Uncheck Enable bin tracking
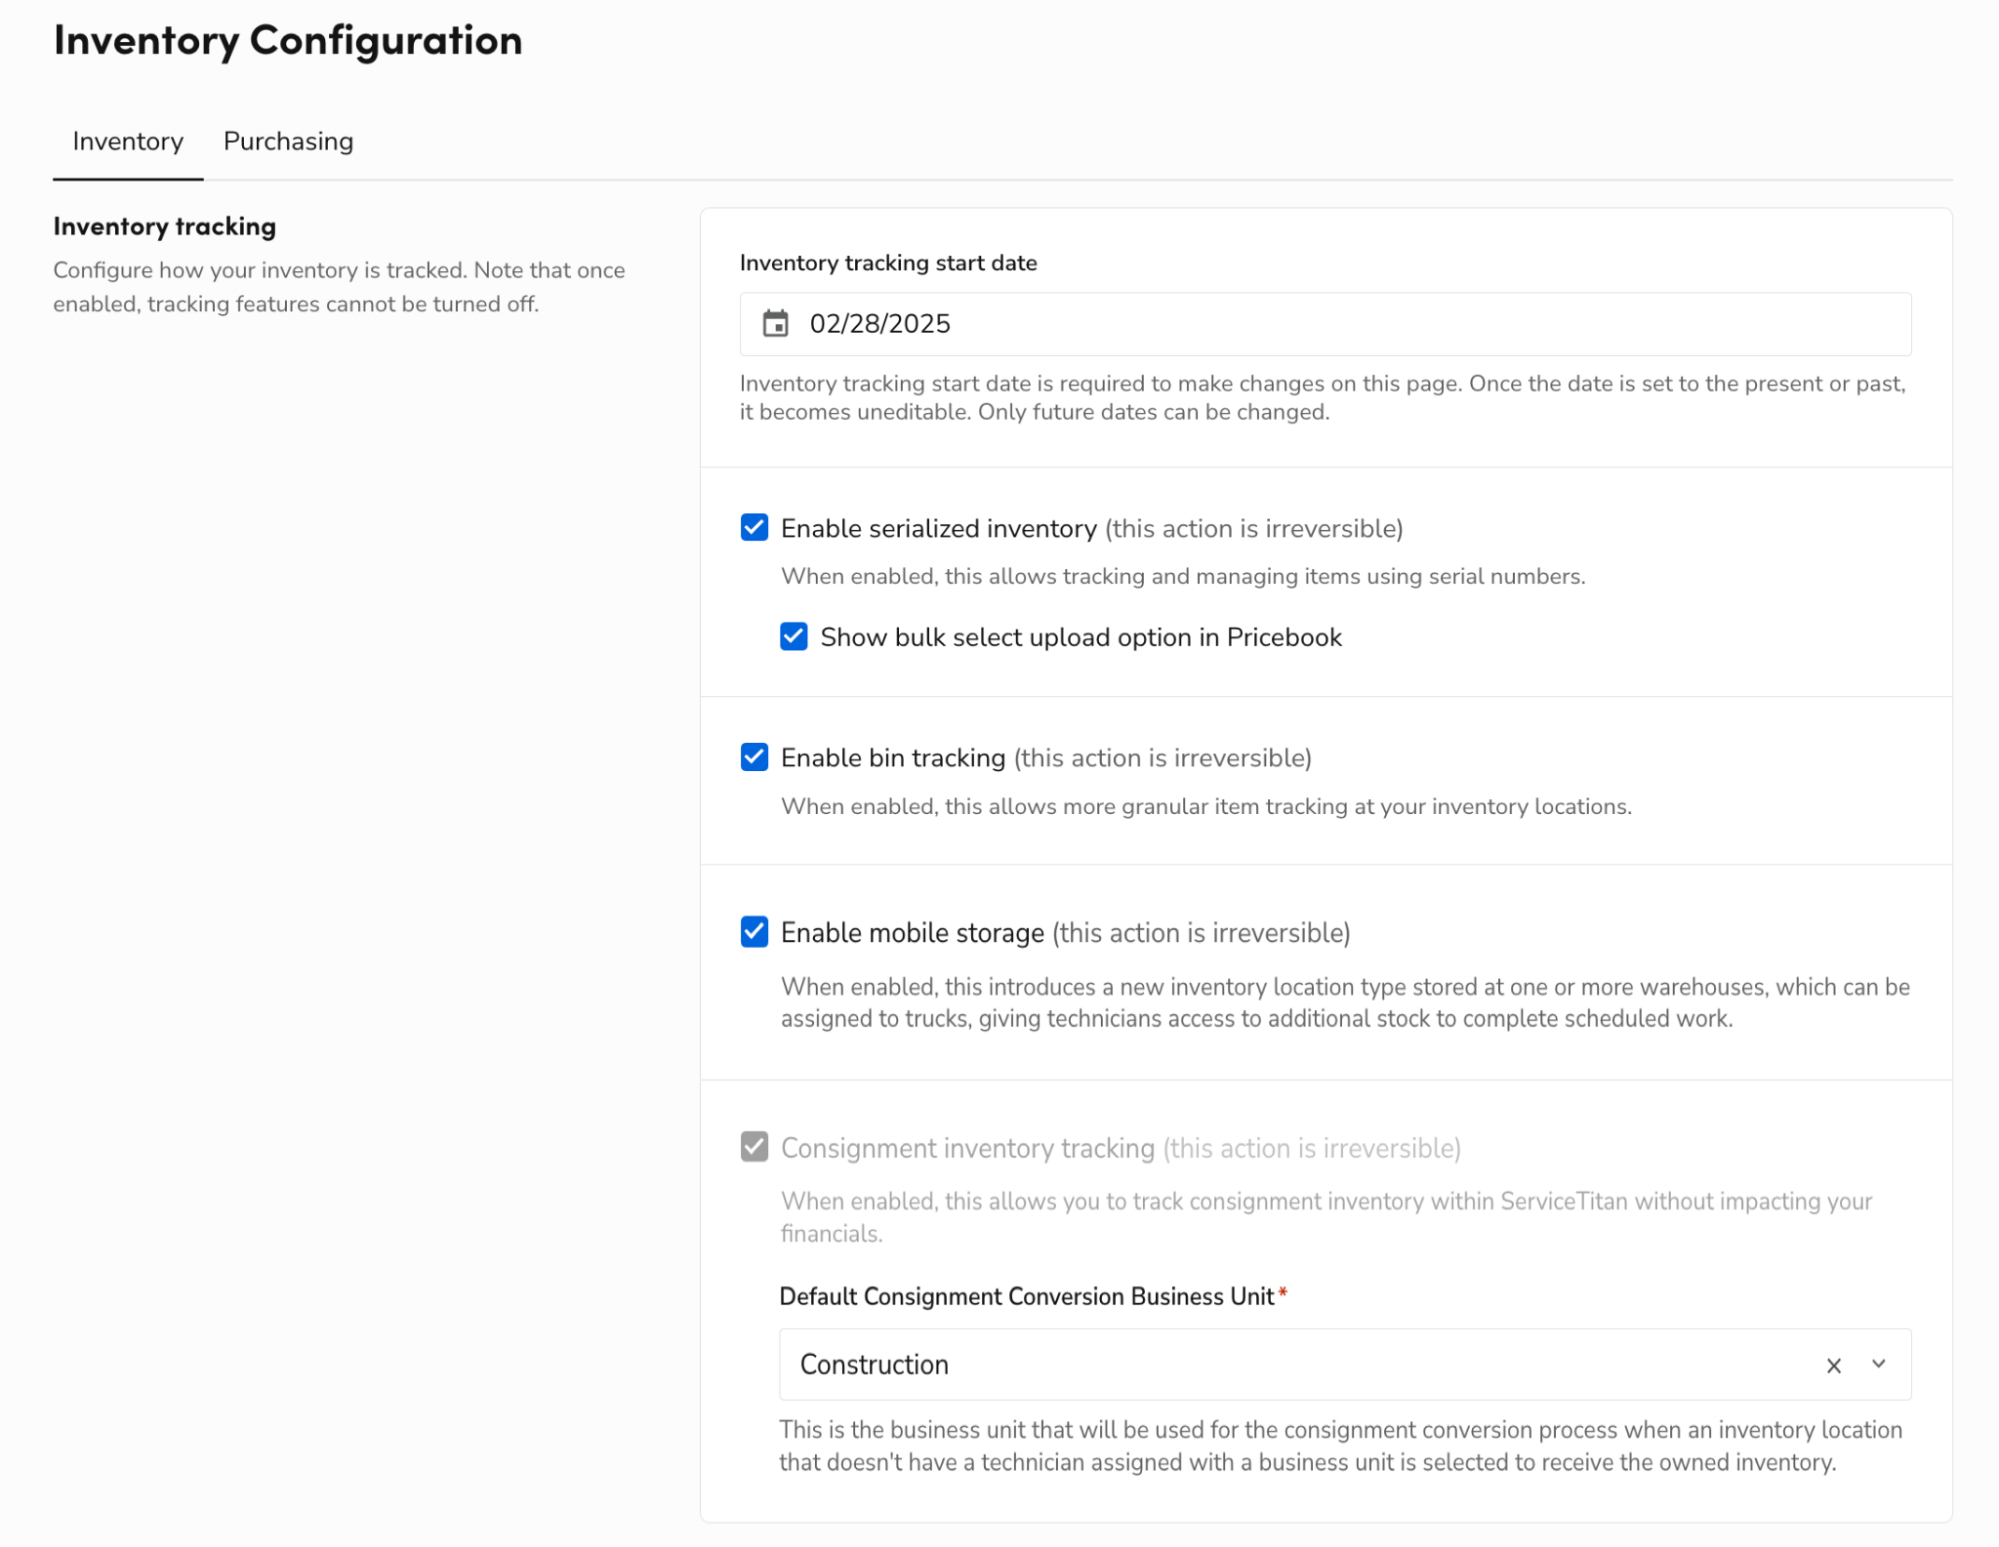This screenshot has width=1999, height=1547. point(755,757)
